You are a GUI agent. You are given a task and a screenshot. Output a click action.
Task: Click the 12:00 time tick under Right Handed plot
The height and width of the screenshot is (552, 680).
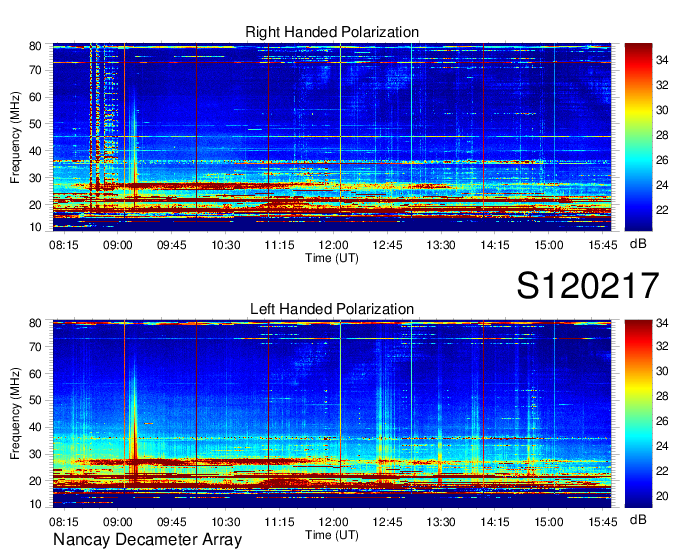pos(333,245)
